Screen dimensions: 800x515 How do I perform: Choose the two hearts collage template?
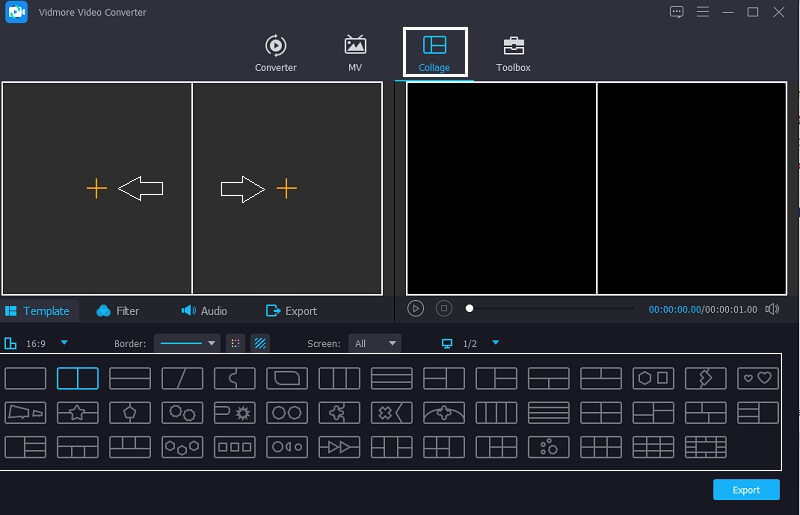[x=757, y=378]
